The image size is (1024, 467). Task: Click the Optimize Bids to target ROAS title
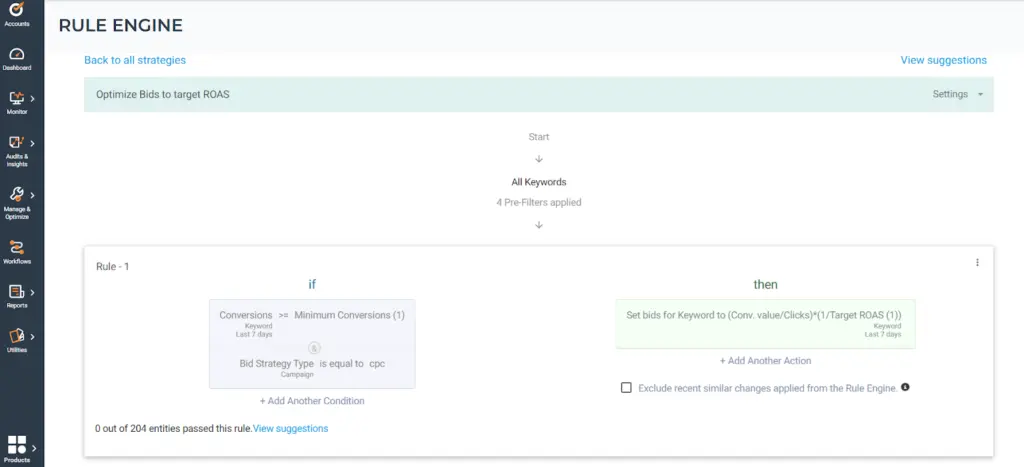[163, 94]
